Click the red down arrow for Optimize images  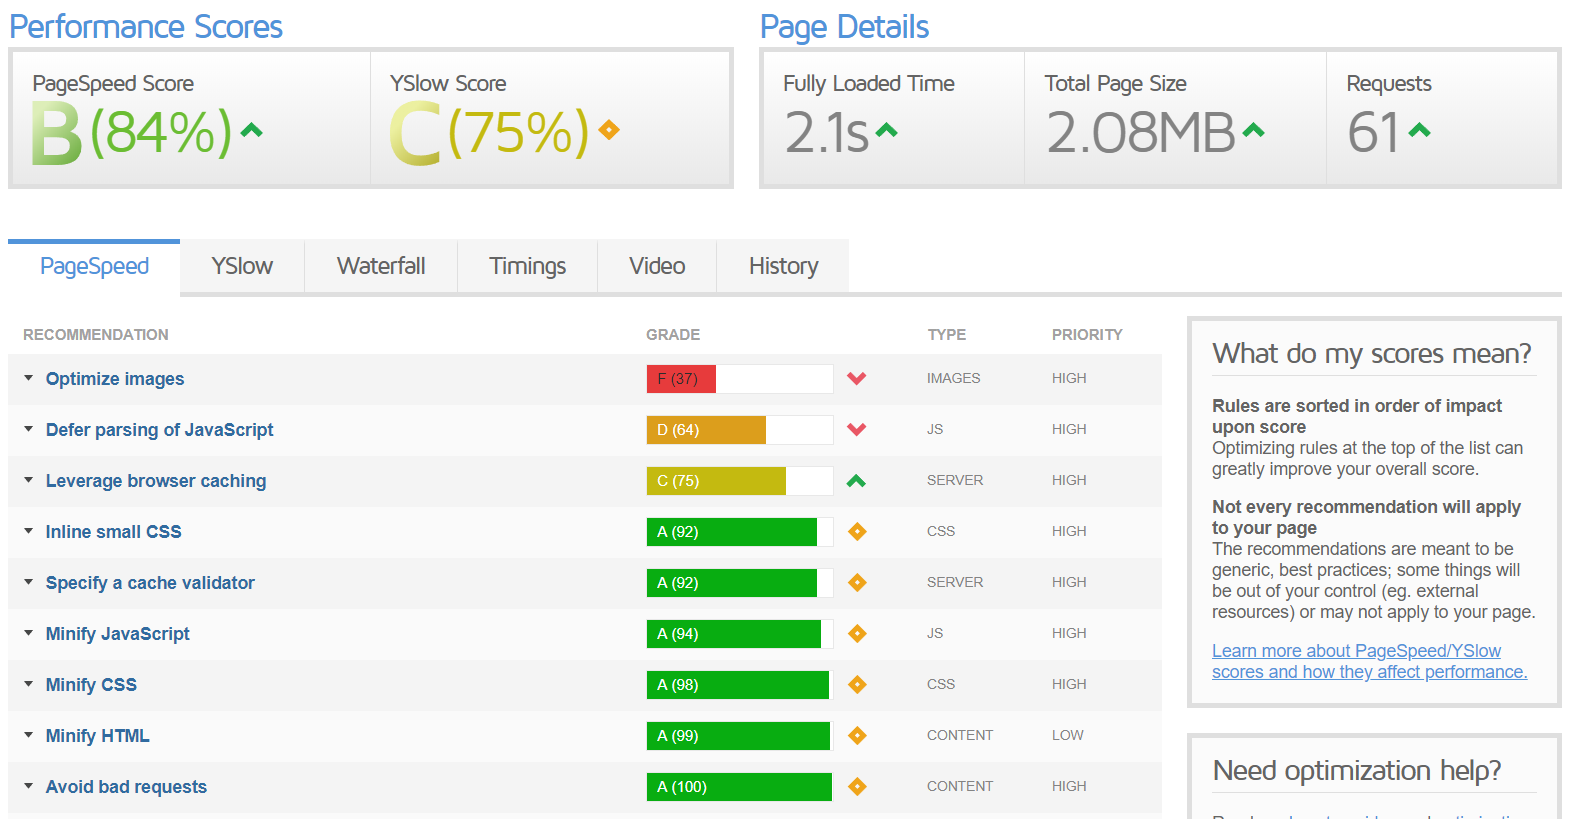coord(856,379)
